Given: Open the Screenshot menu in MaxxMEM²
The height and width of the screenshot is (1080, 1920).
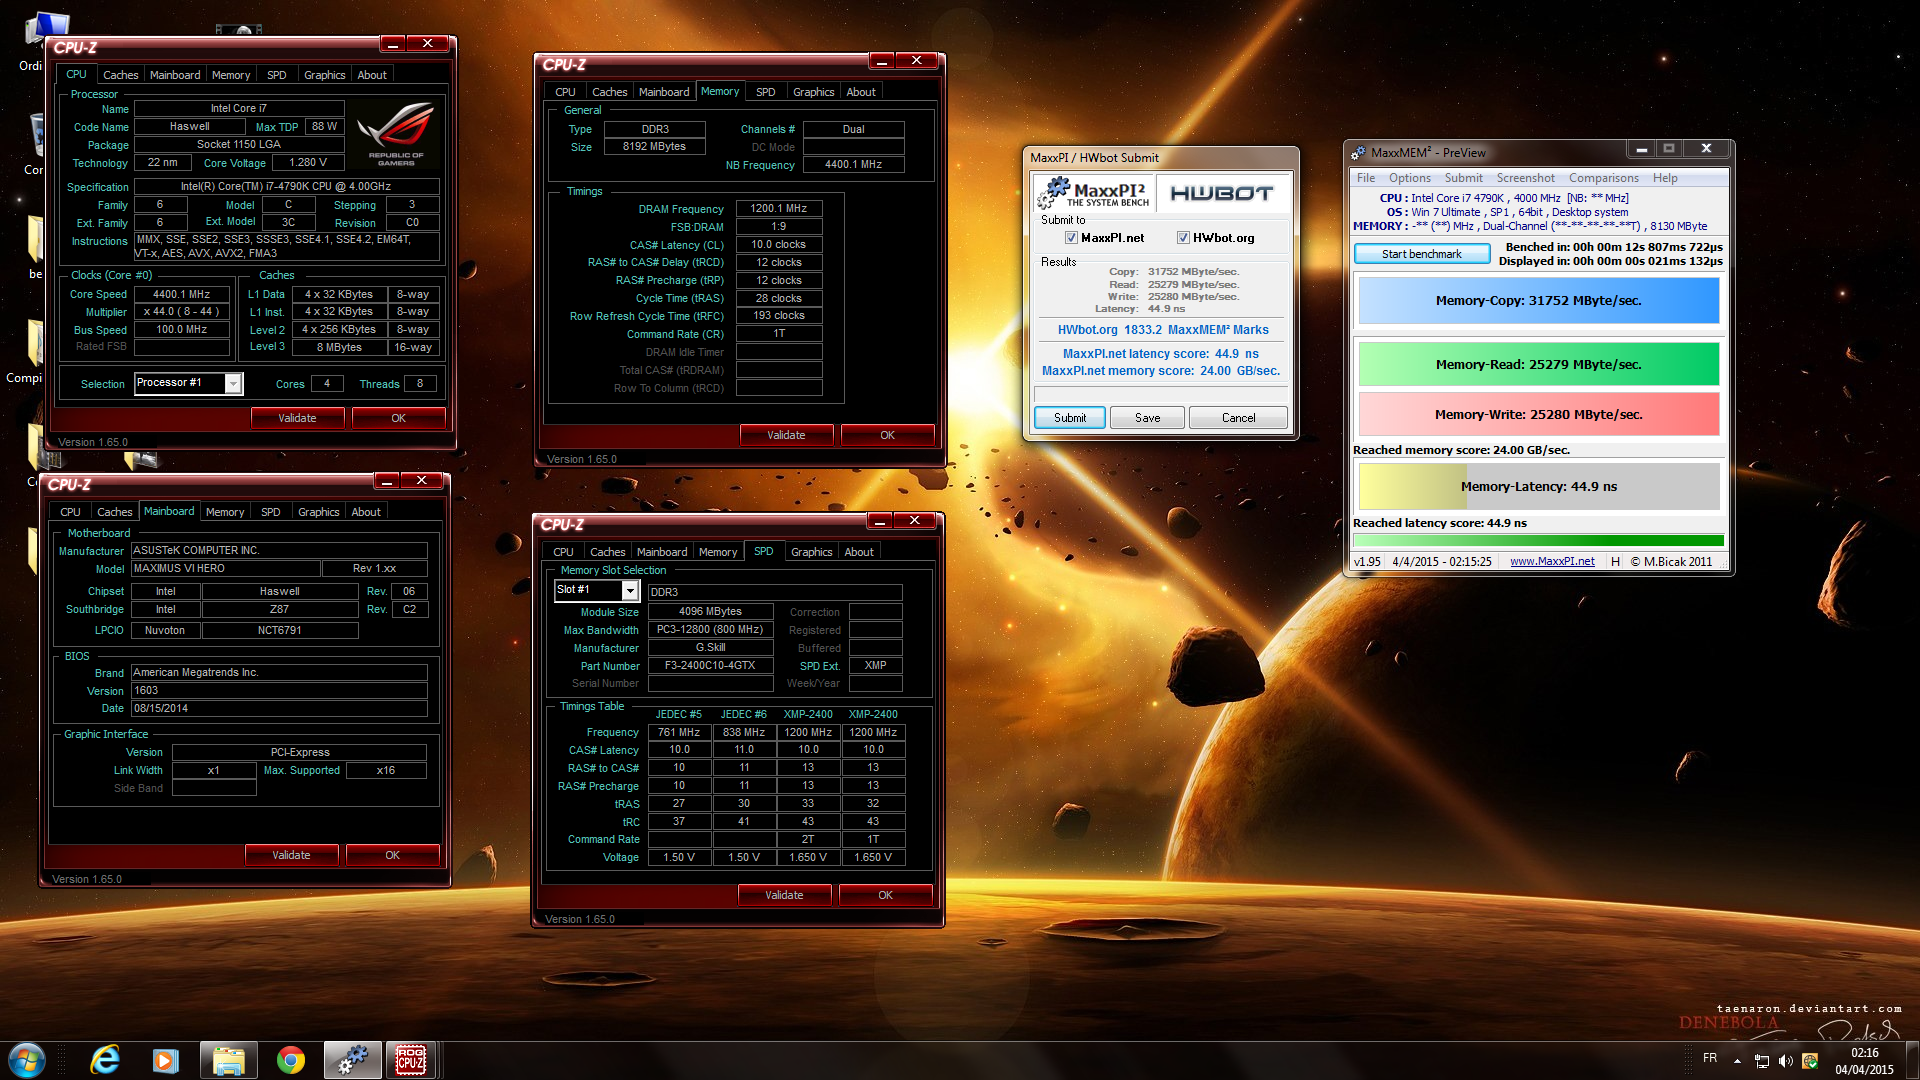Looking at the screenshot, I should (x=1525, y=178).
